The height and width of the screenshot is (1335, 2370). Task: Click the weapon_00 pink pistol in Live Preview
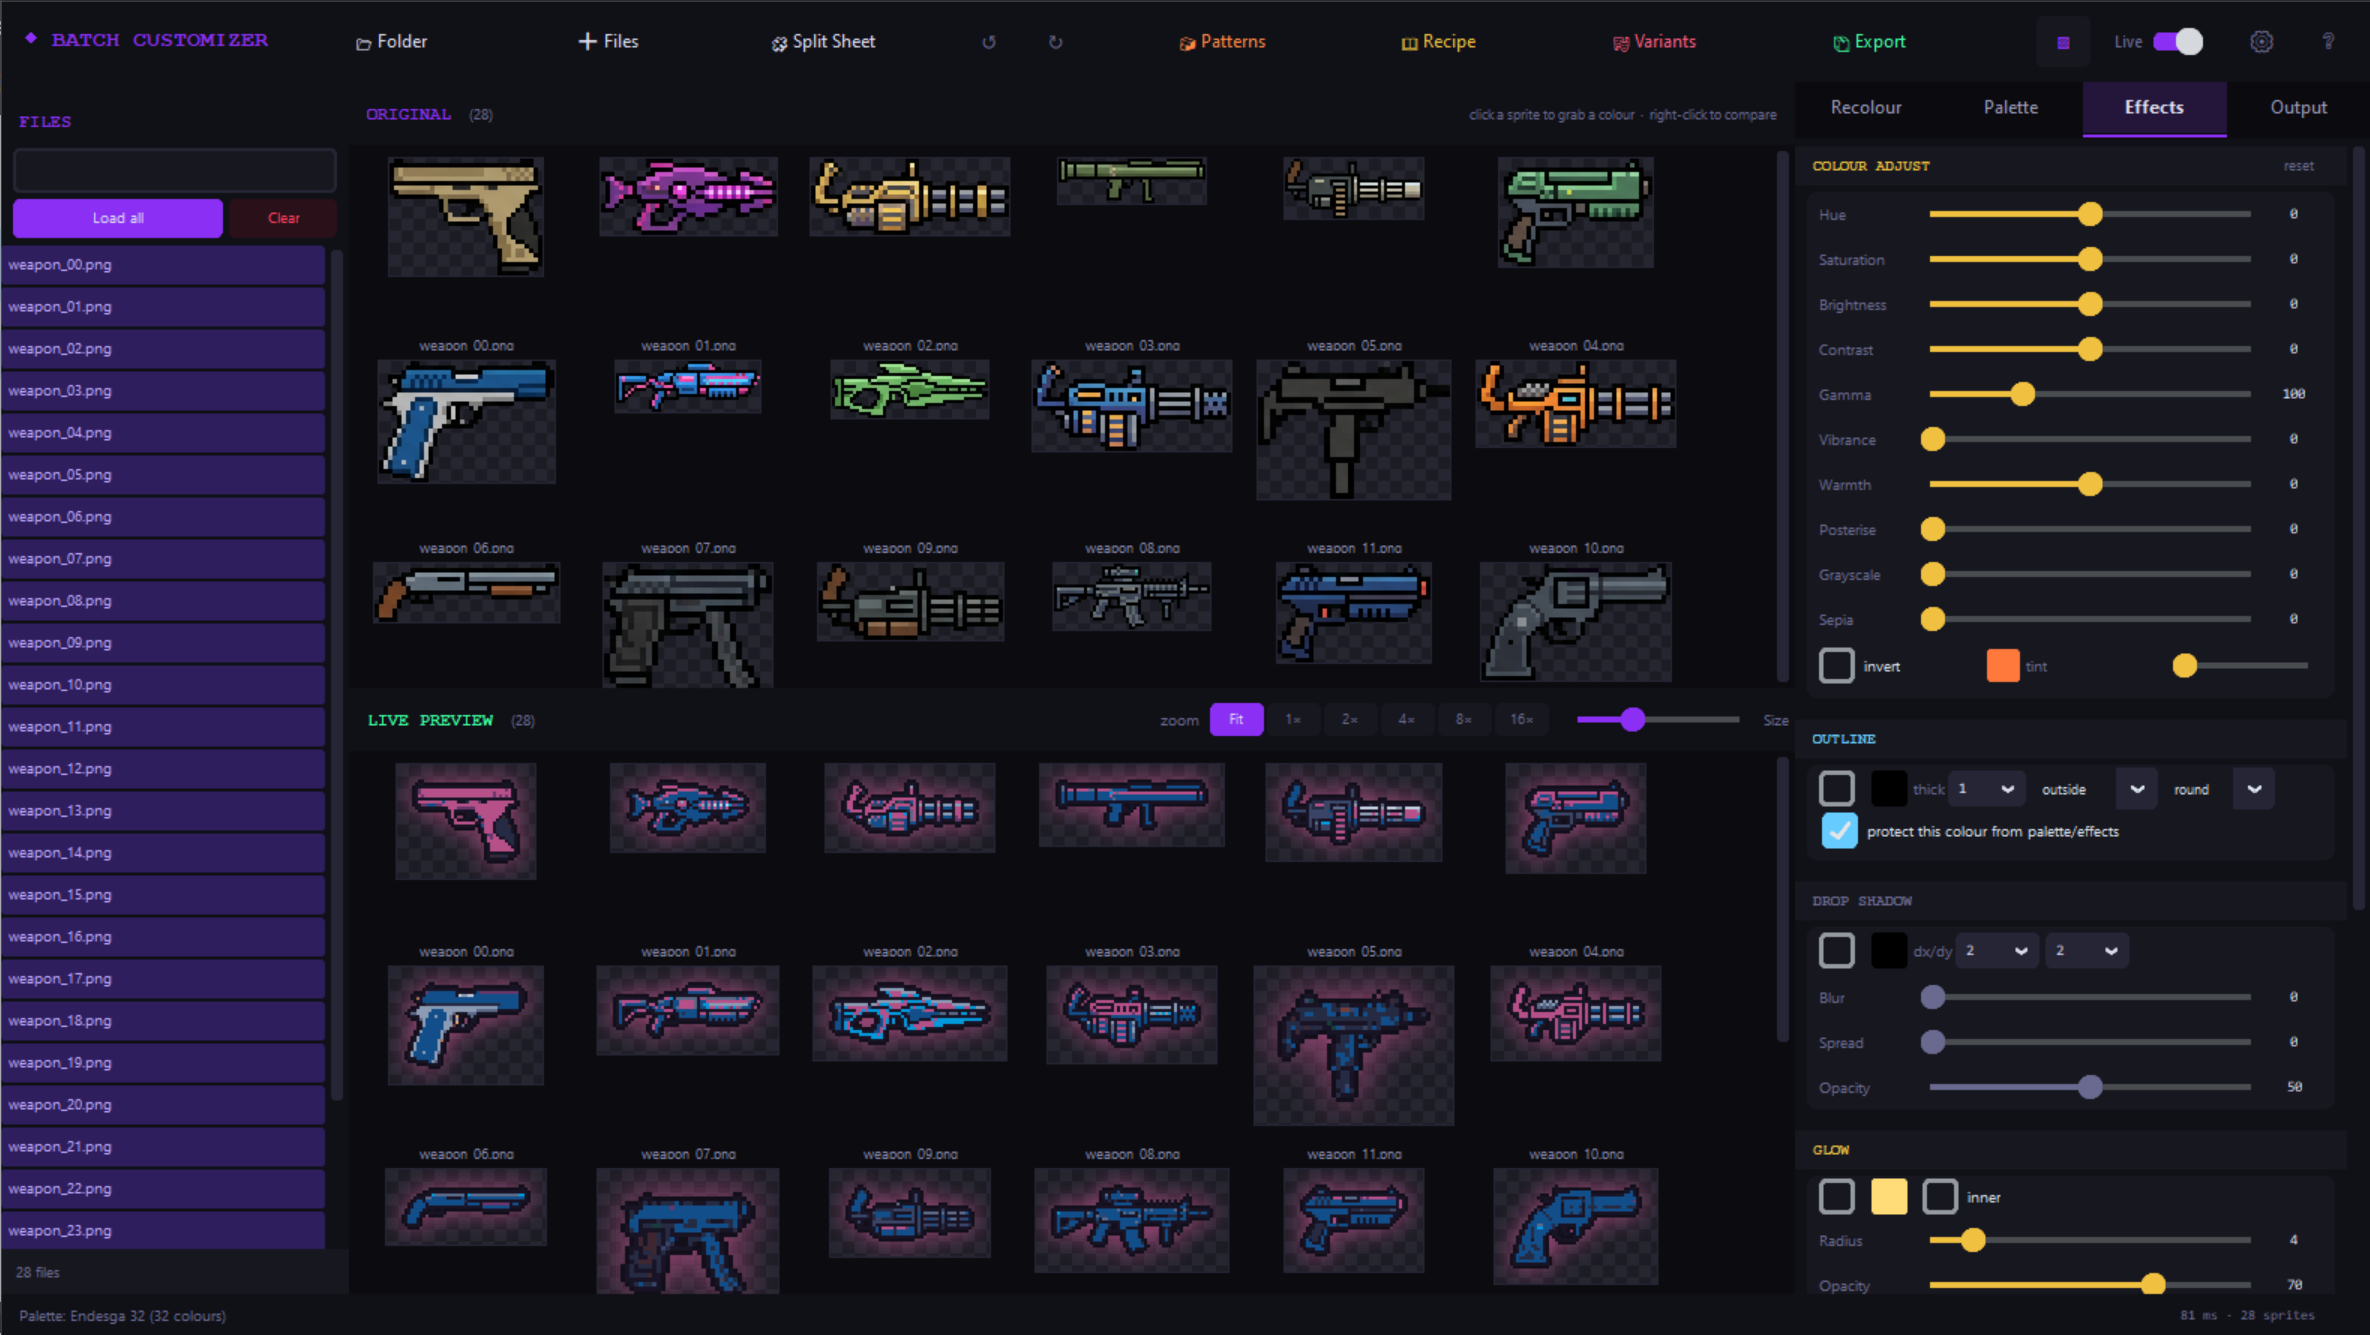466,821
